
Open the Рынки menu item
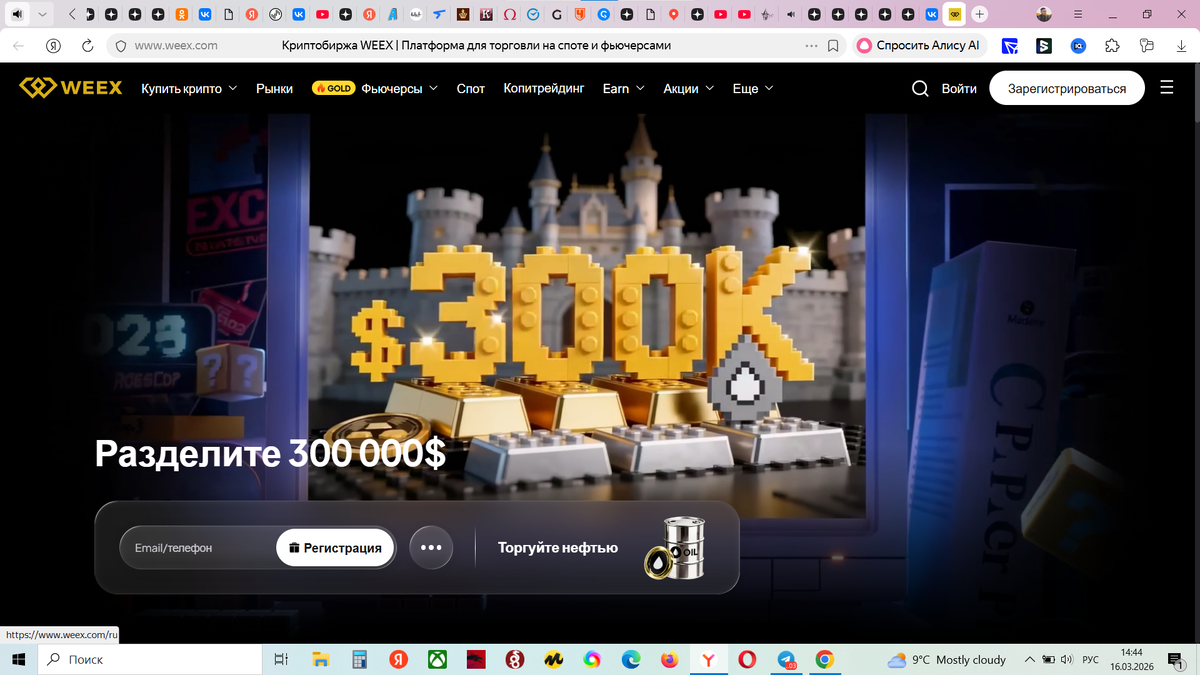[x=274, y=88]
